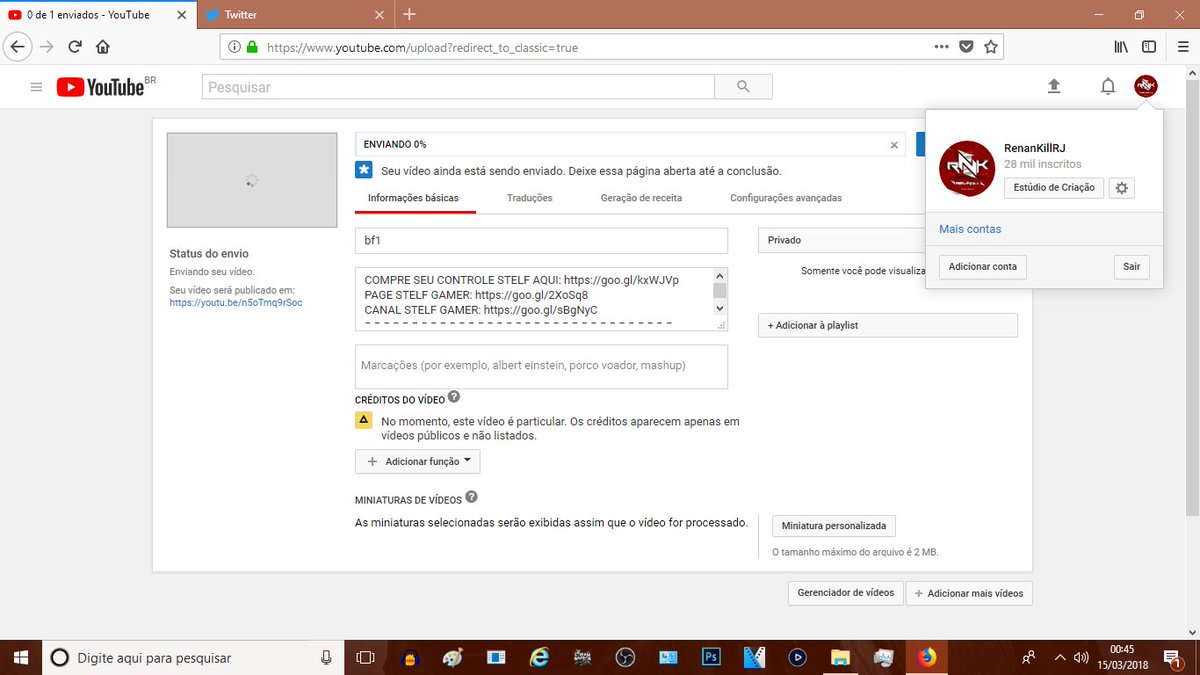The image size is (1200, 675).
Task: Click the channel name RenanKillRJ
Action: click(x=1037, y=147)
